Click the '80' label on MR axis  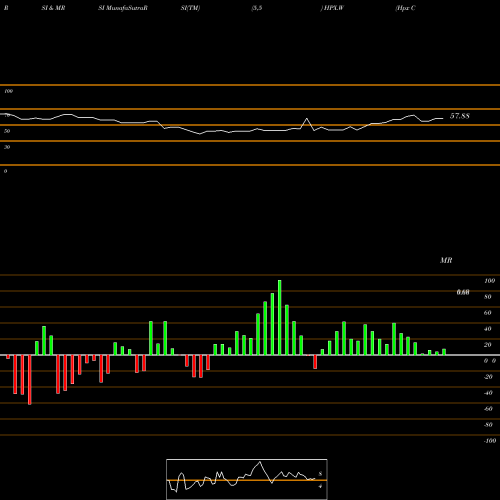pos(488,297)
